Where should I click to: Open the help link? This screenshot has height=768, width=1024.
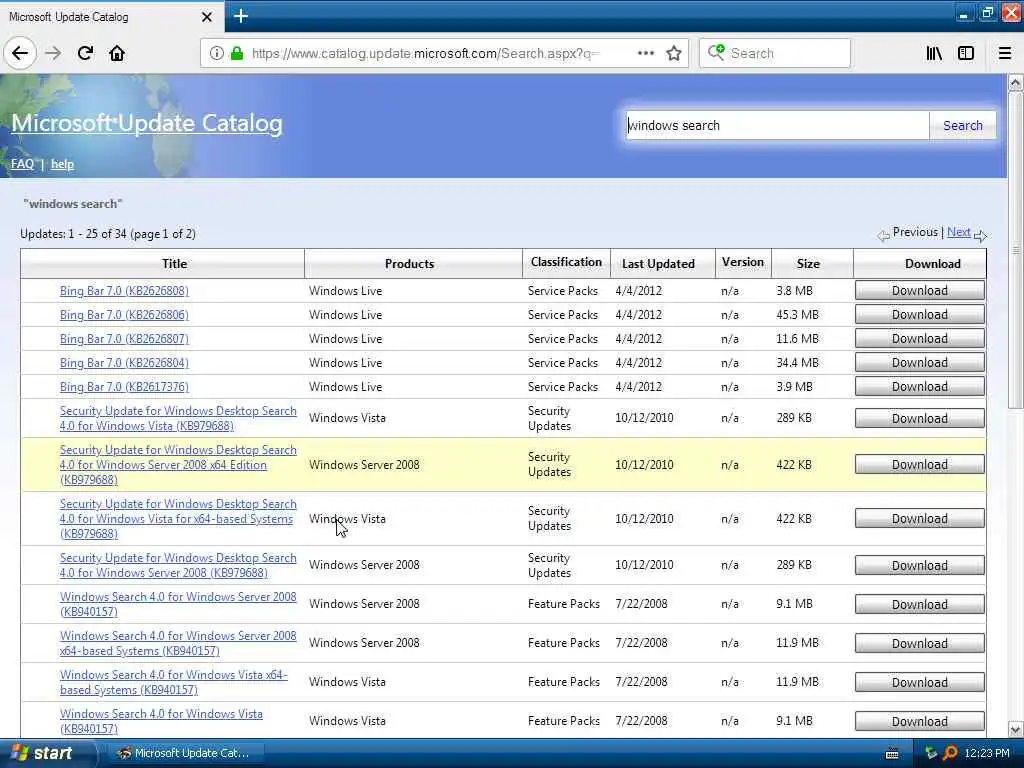coord(63,164)
